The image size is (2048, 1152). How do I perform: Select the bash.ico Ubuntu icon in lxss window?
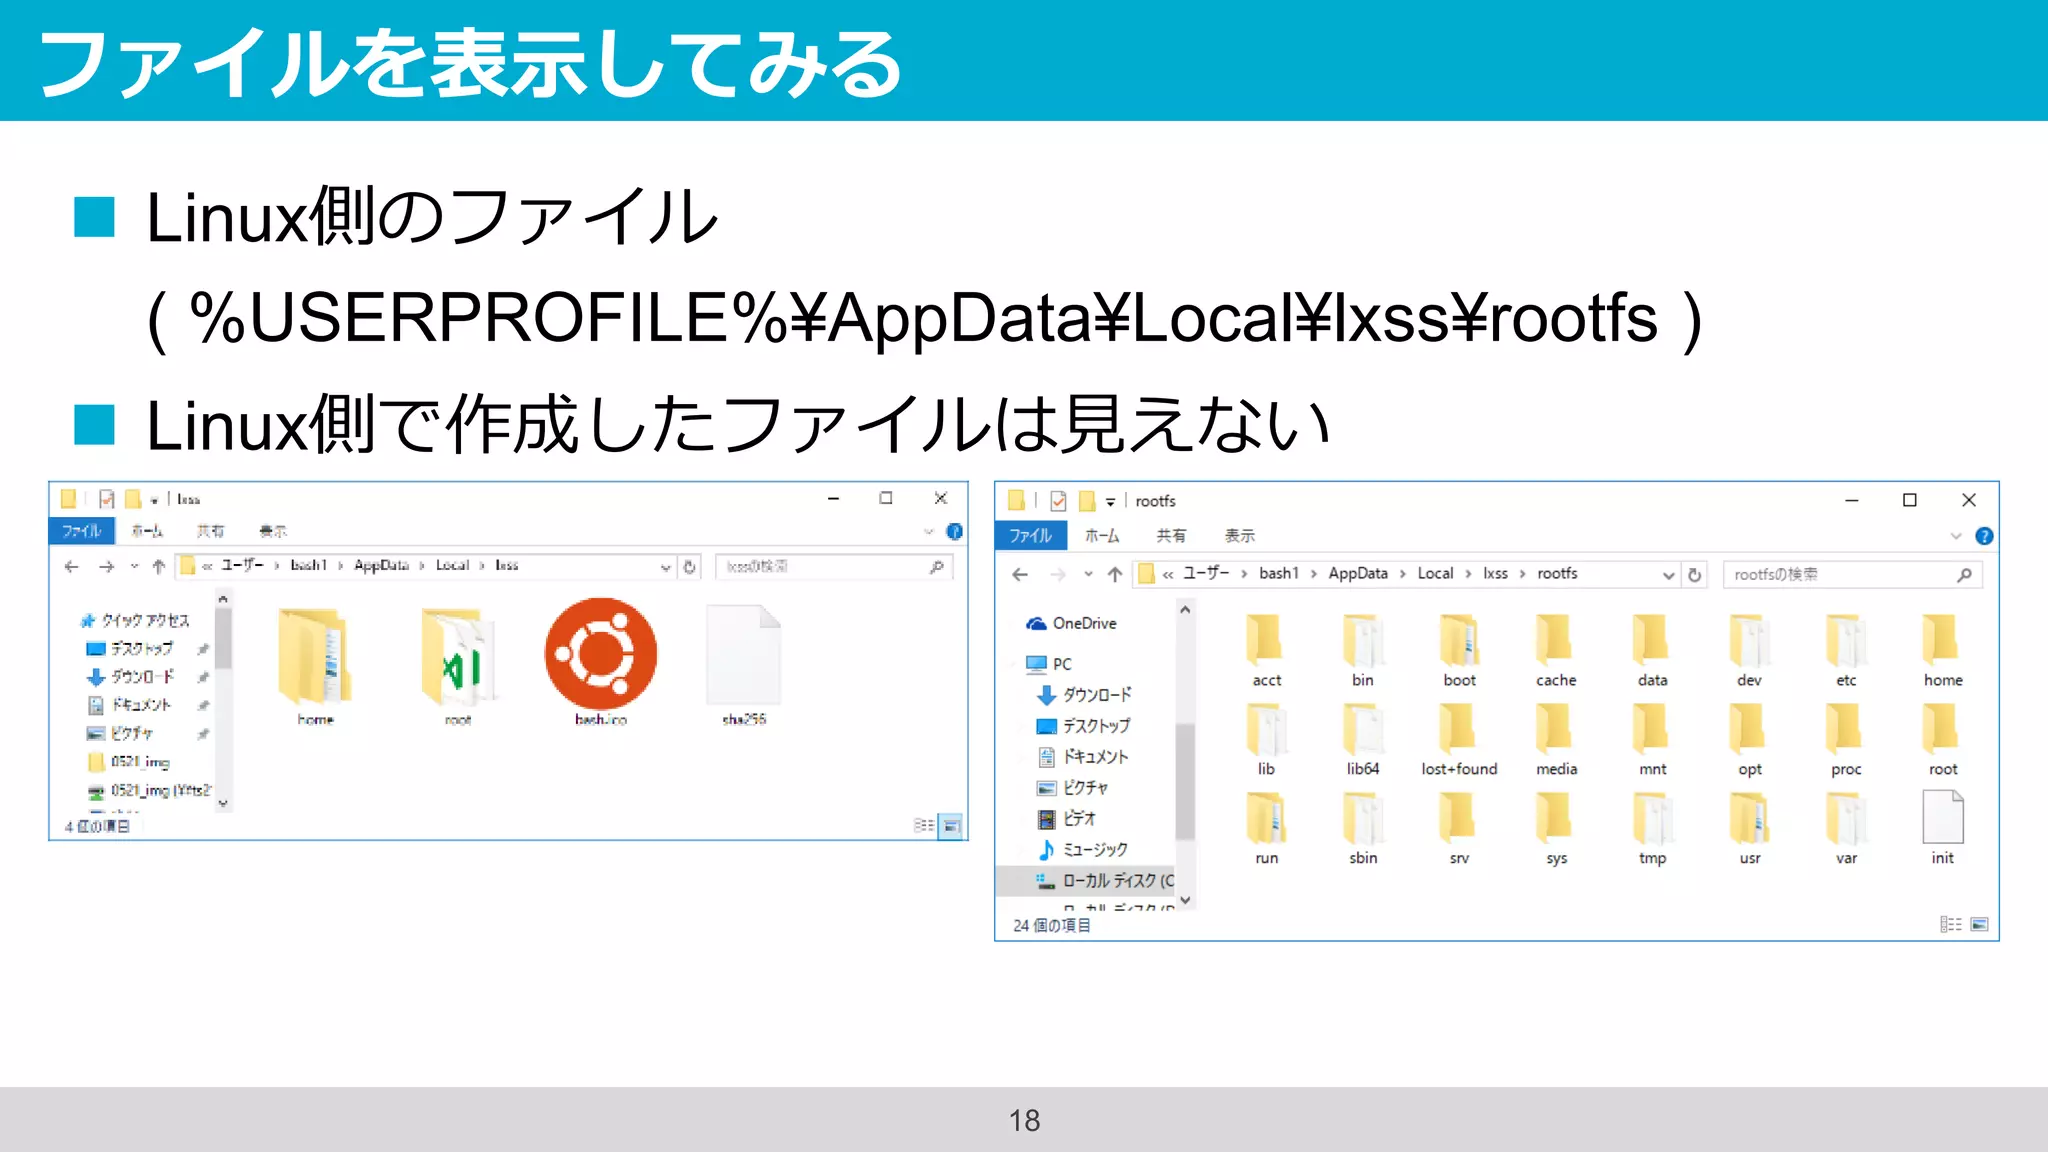point(601,656)
